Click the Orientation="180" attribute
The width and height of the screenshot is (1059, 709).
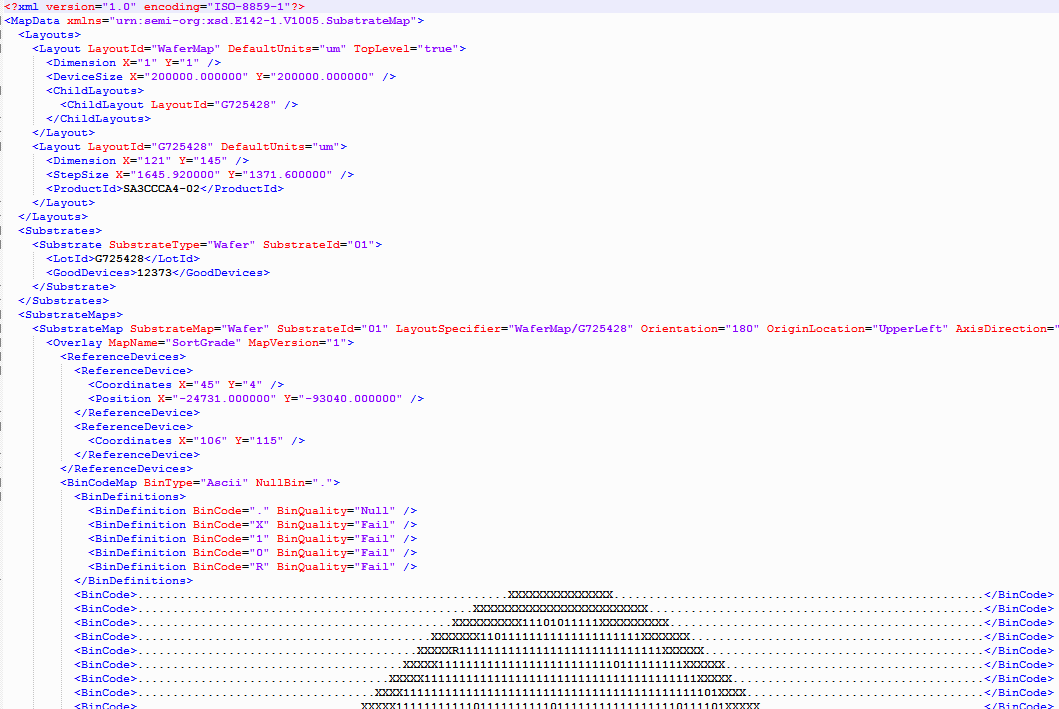click(700, 329)
